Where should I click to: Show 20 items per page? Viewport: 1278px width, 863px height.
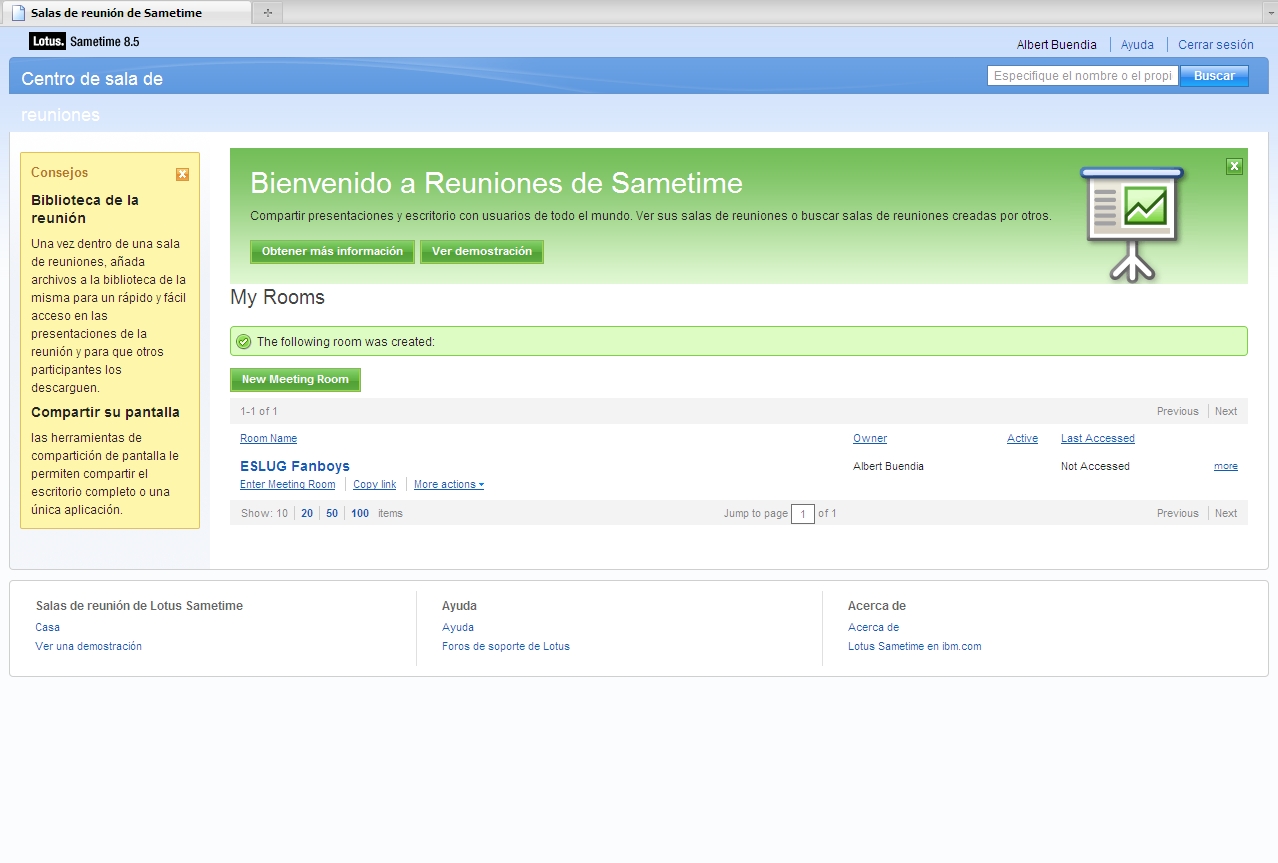(x=307, y=513)
